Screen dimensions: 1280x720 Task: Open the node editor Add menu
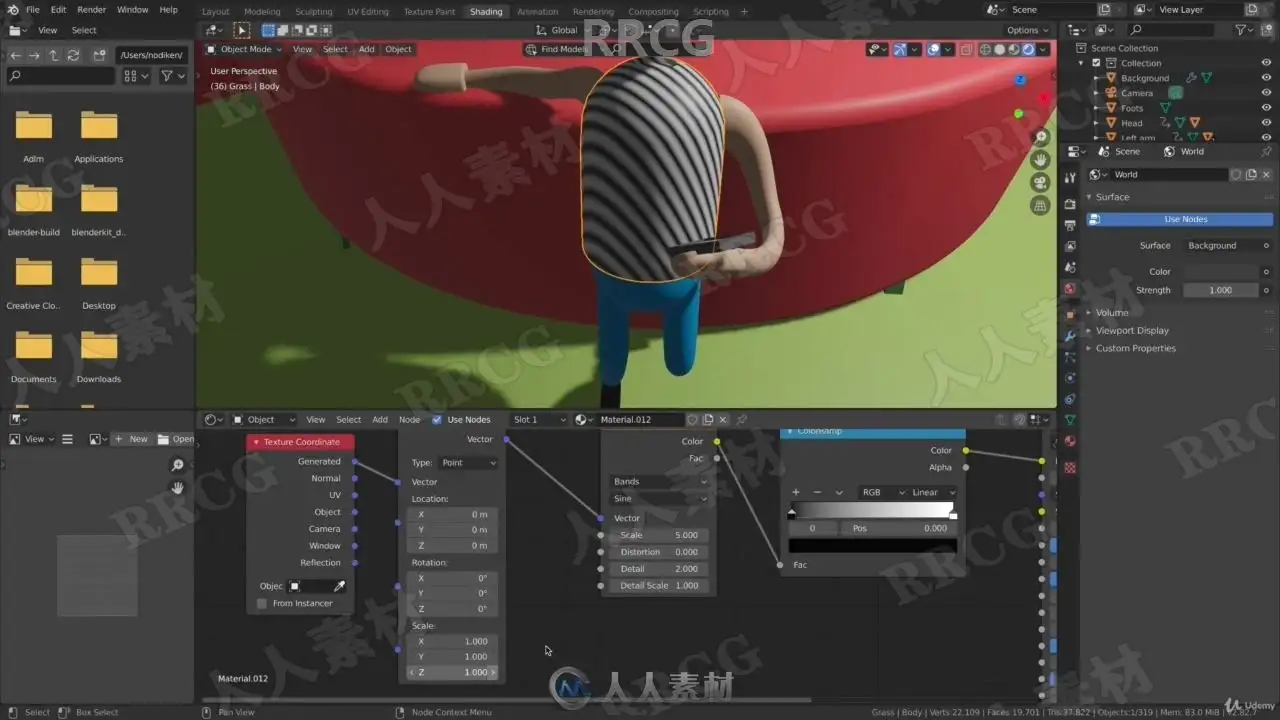[x=380, y=420]
